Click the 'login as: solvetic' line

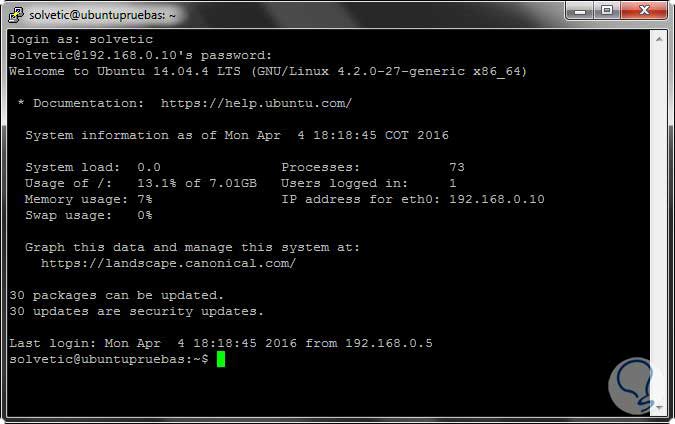pyautogui.click(x=81, y=39)
